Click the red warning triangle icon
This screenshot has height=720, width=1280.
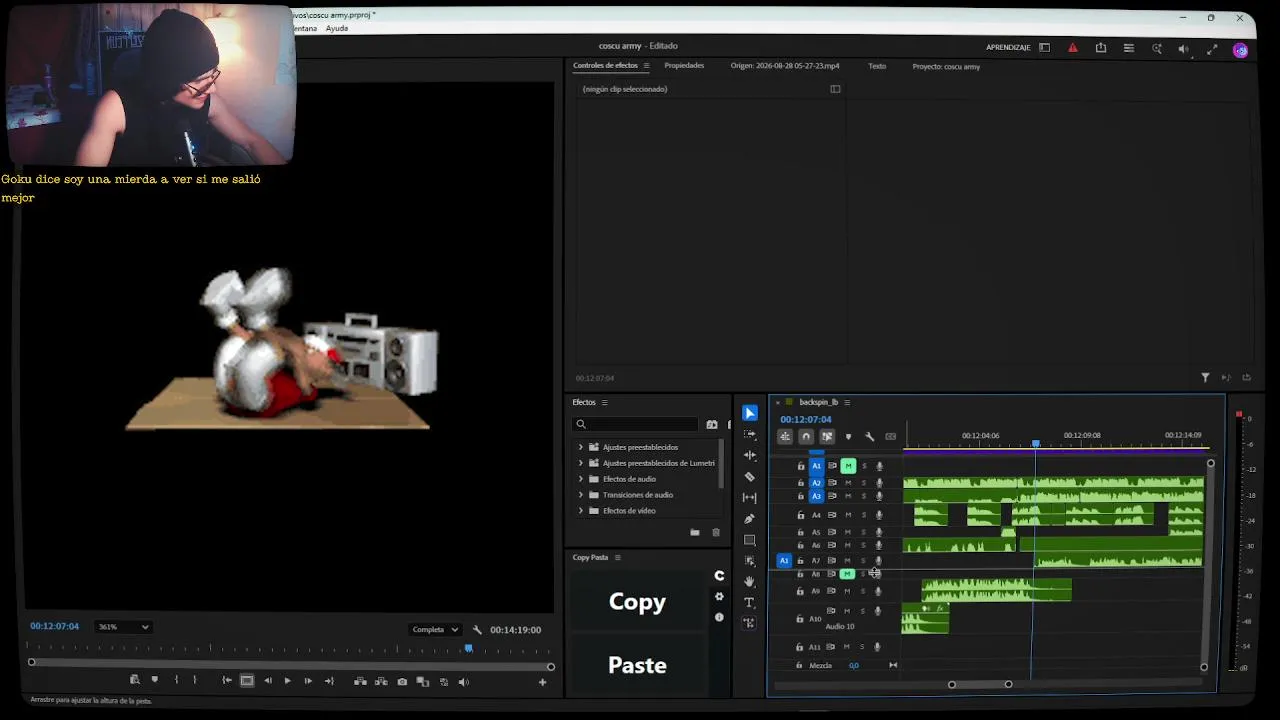click(x=1073, y=47)
